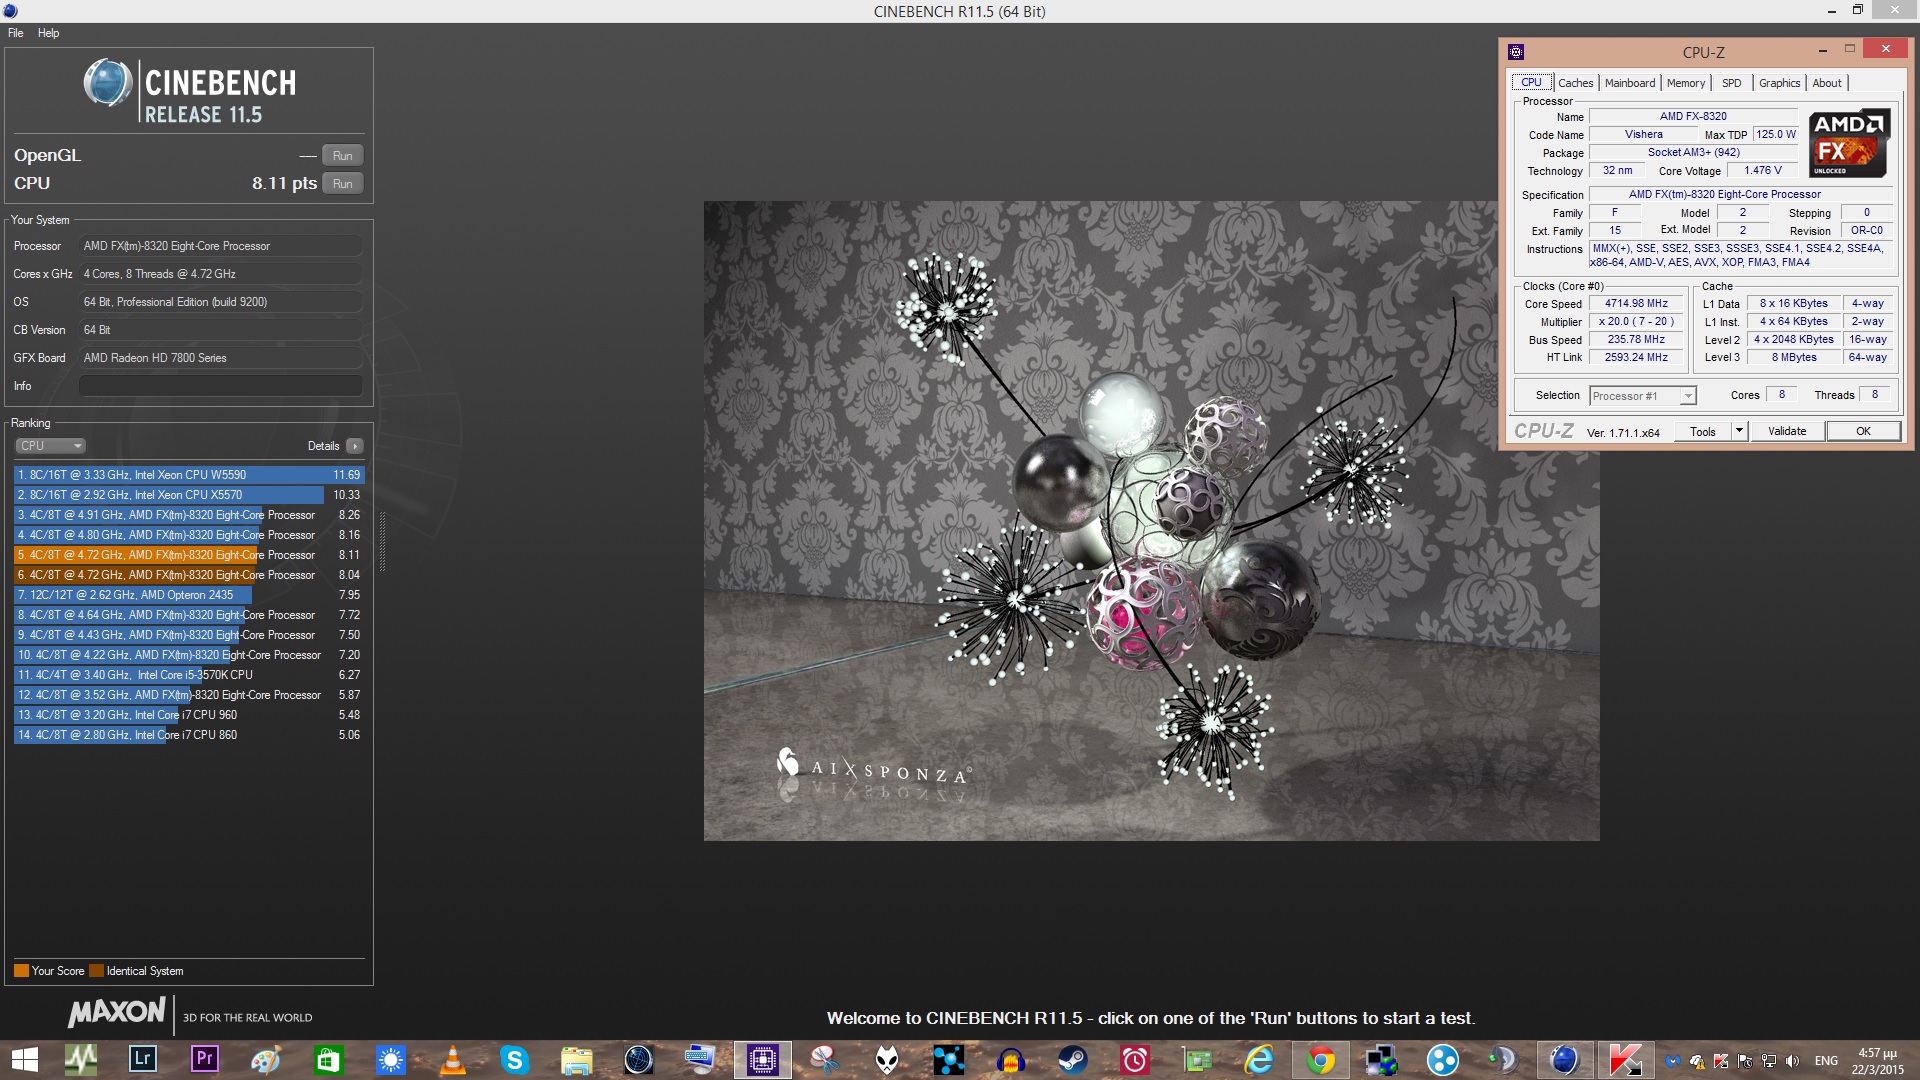Select ranking row Intel Core i5-3570K

point(188,675)
